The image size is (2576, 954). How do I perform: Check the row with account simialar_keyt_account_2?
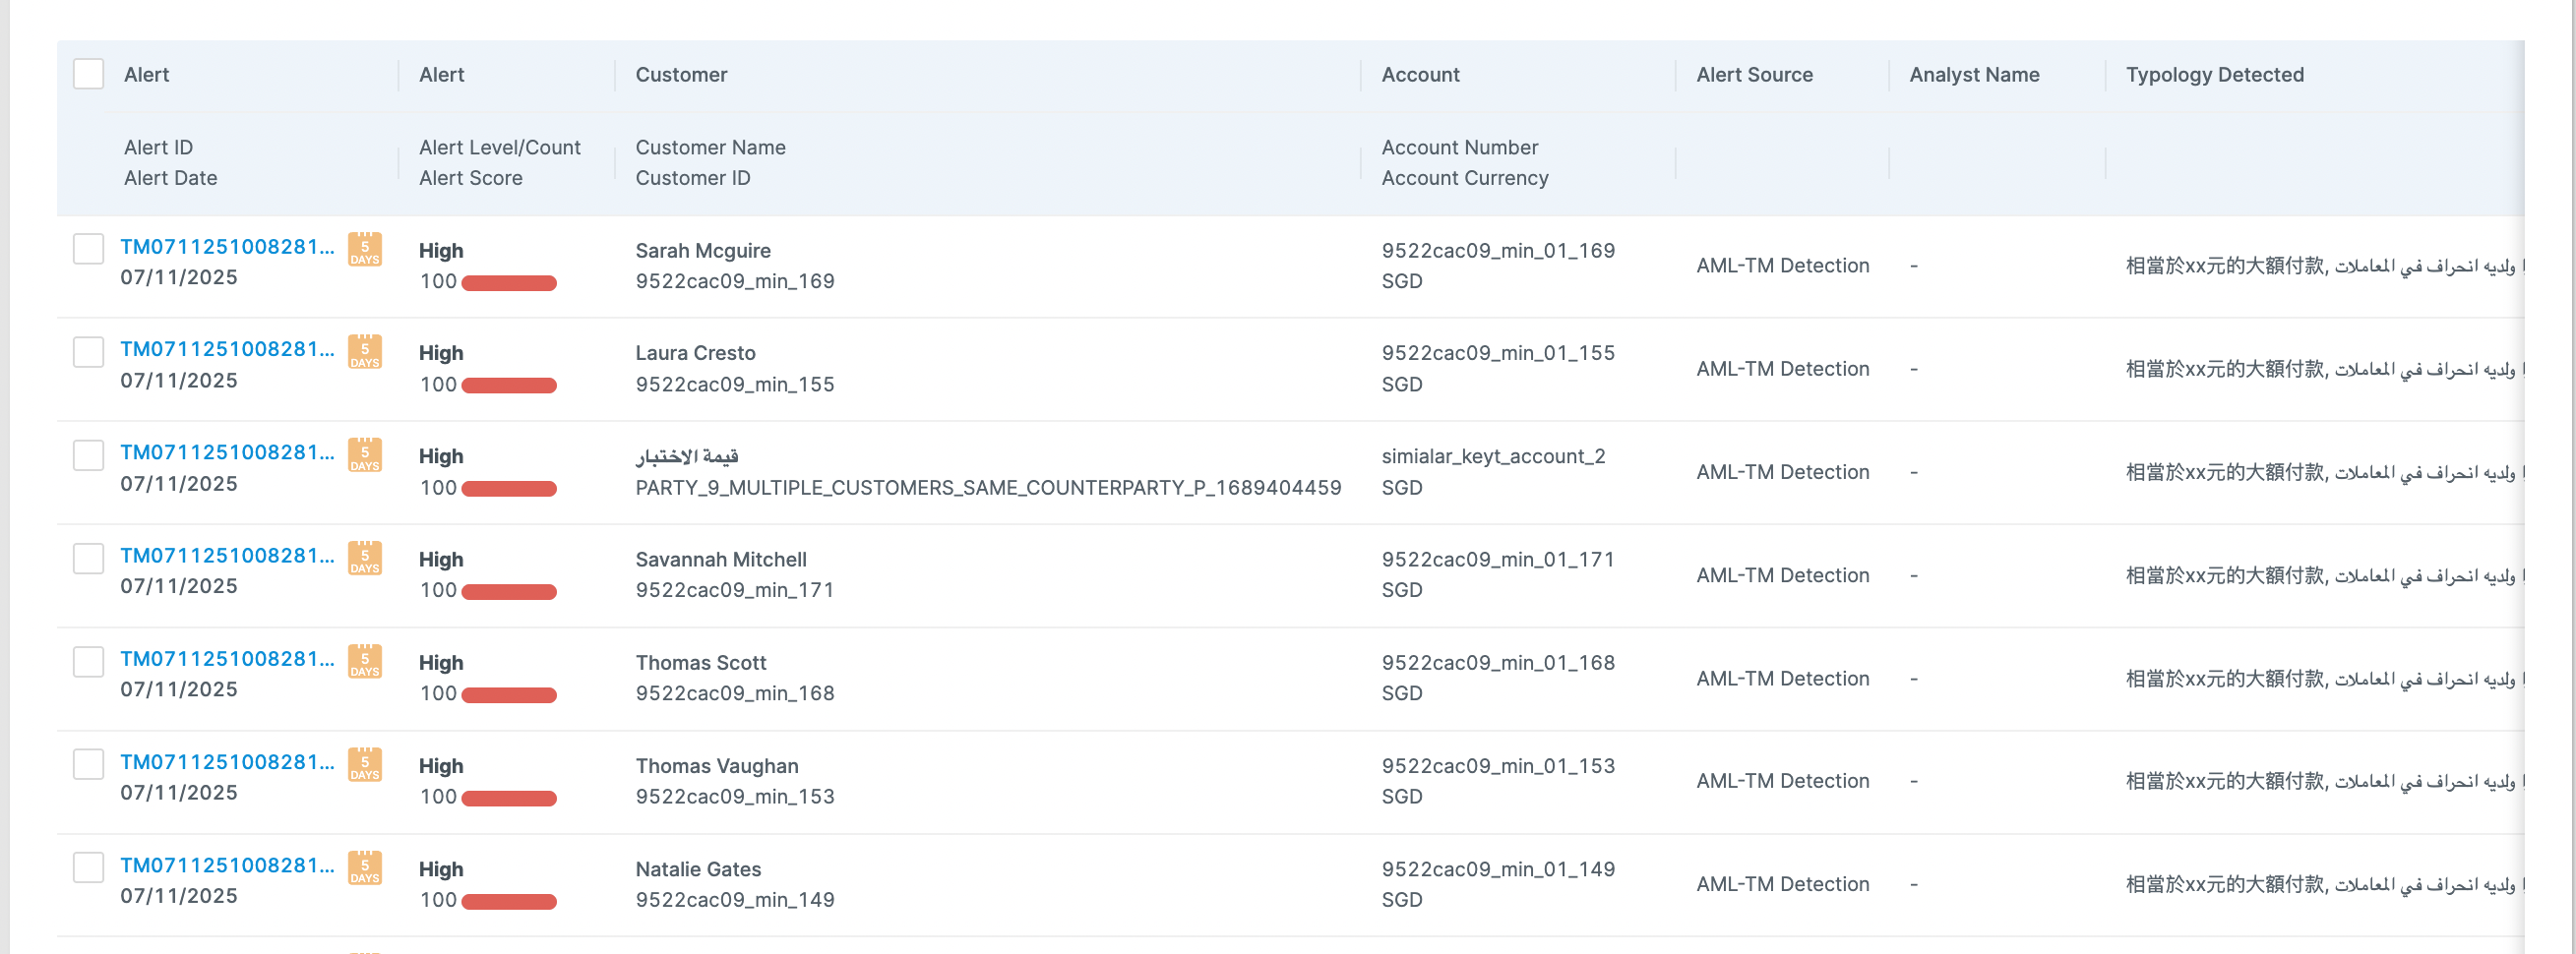[89, 455]
